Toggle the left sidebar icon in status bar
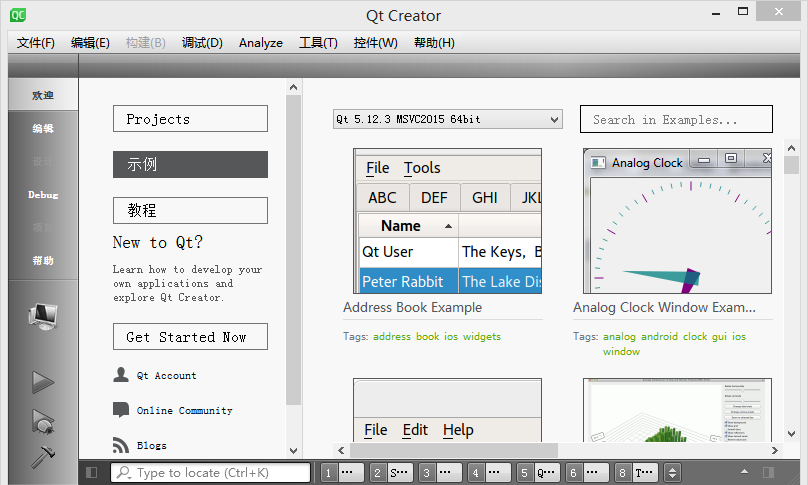The height and width of the screenshot is (485, 808). (92, 472)
